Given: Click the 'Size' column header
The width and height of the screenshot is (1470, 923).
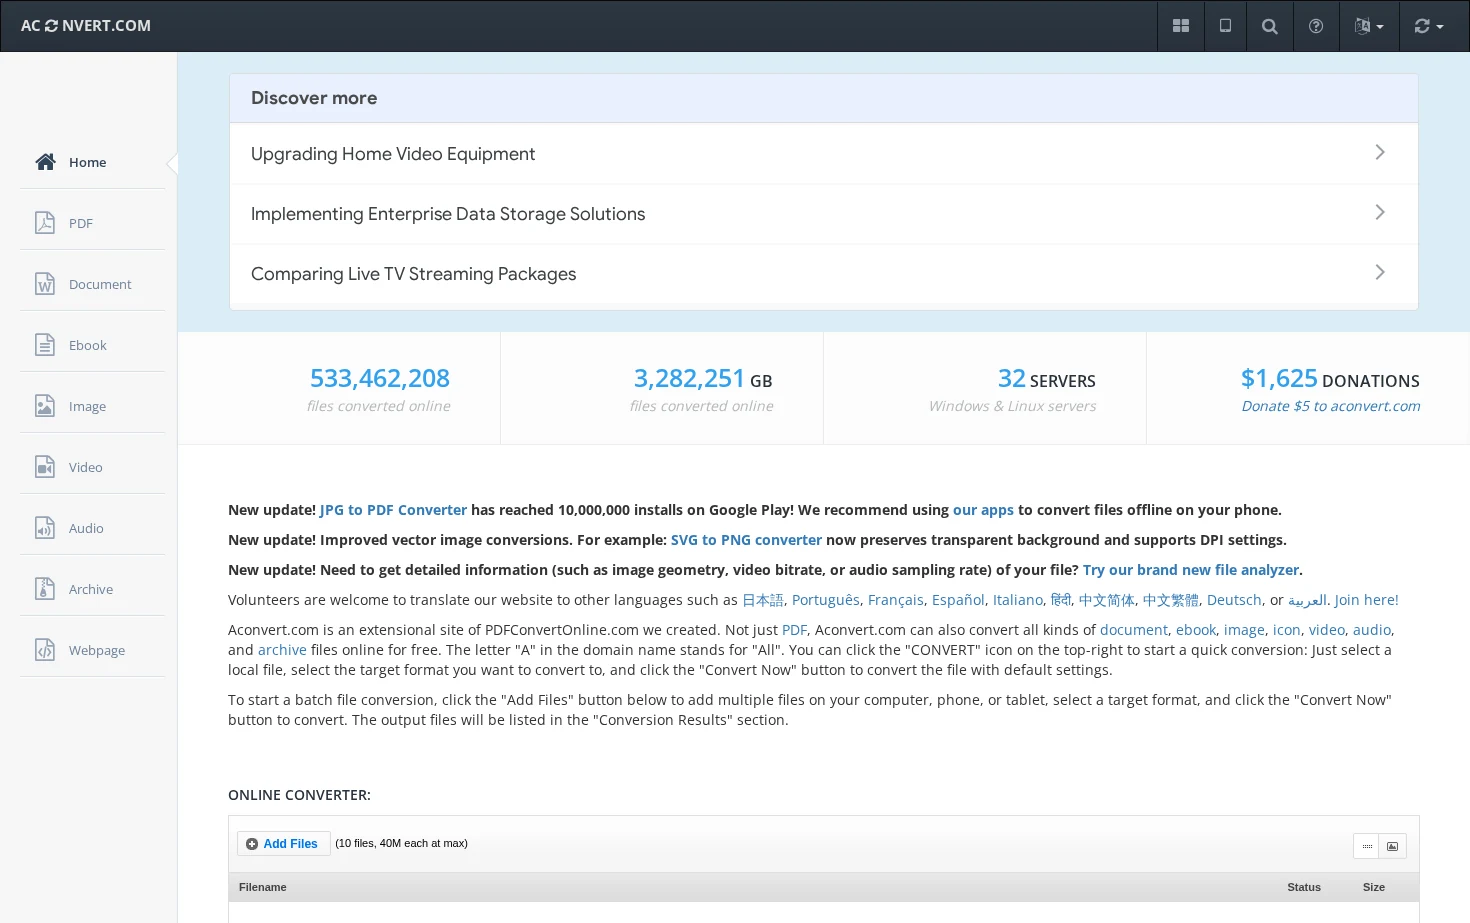Looking at the screenshot, I should coord(1374,887).
